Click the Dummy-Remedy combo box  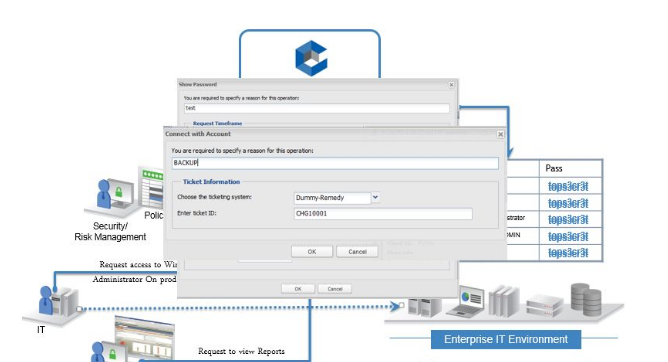pyautogui.click(x=332, y=198)
